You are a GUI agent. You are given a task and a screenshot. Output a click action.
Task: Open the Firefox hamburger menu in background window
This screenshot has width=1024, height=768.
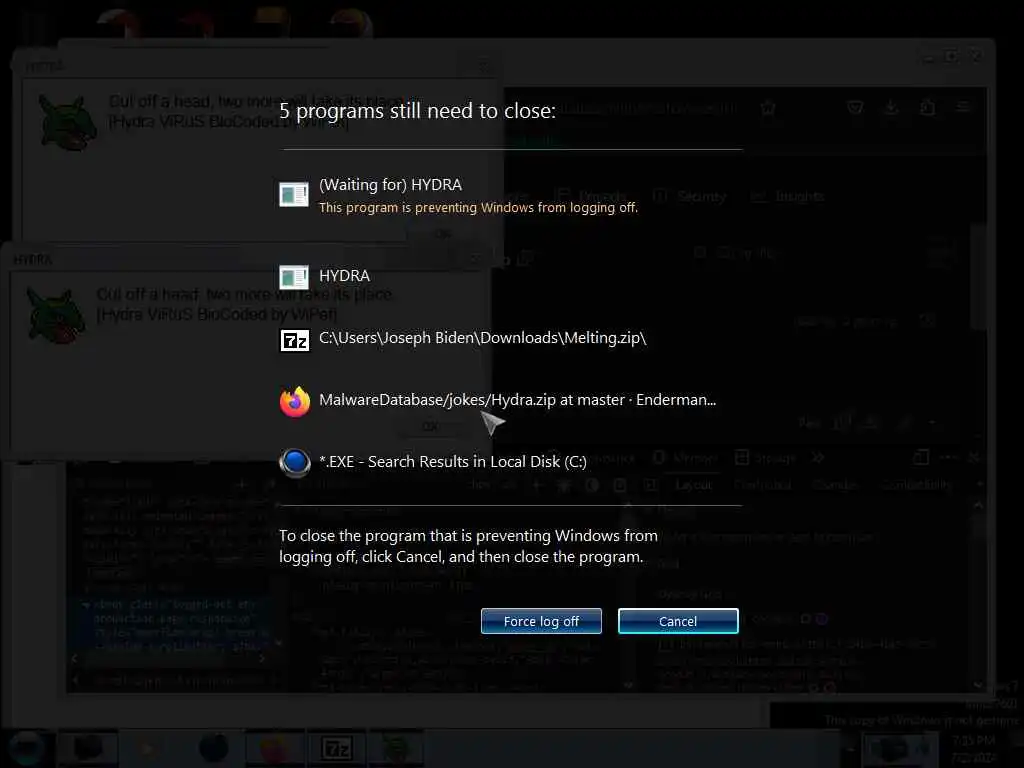[963, 107]
